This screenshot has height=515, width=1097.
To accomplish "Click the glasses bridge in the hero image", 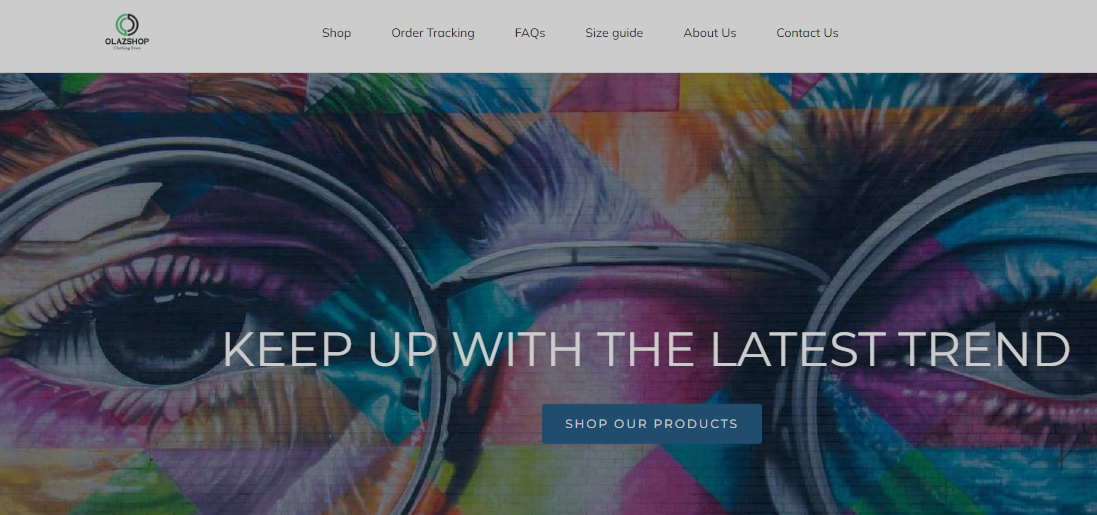I will [630, 259].
